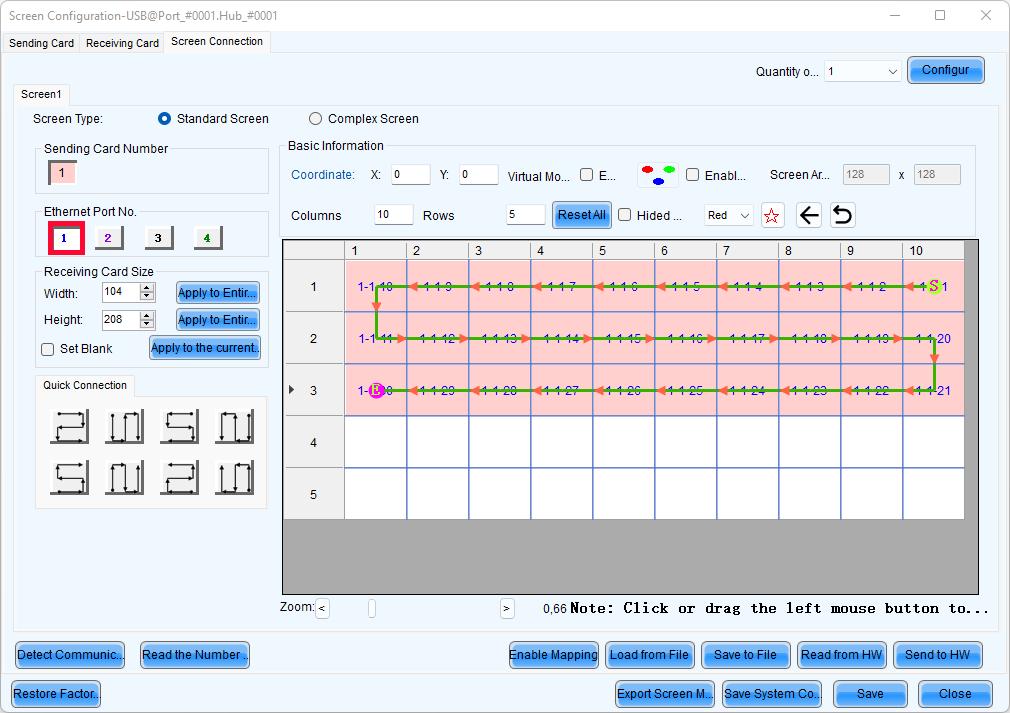Screen dimensions: 1010x713
Task: Choose quick connection starting bottom-right going up
Action: pyautogui.click(x=234, y=477)
